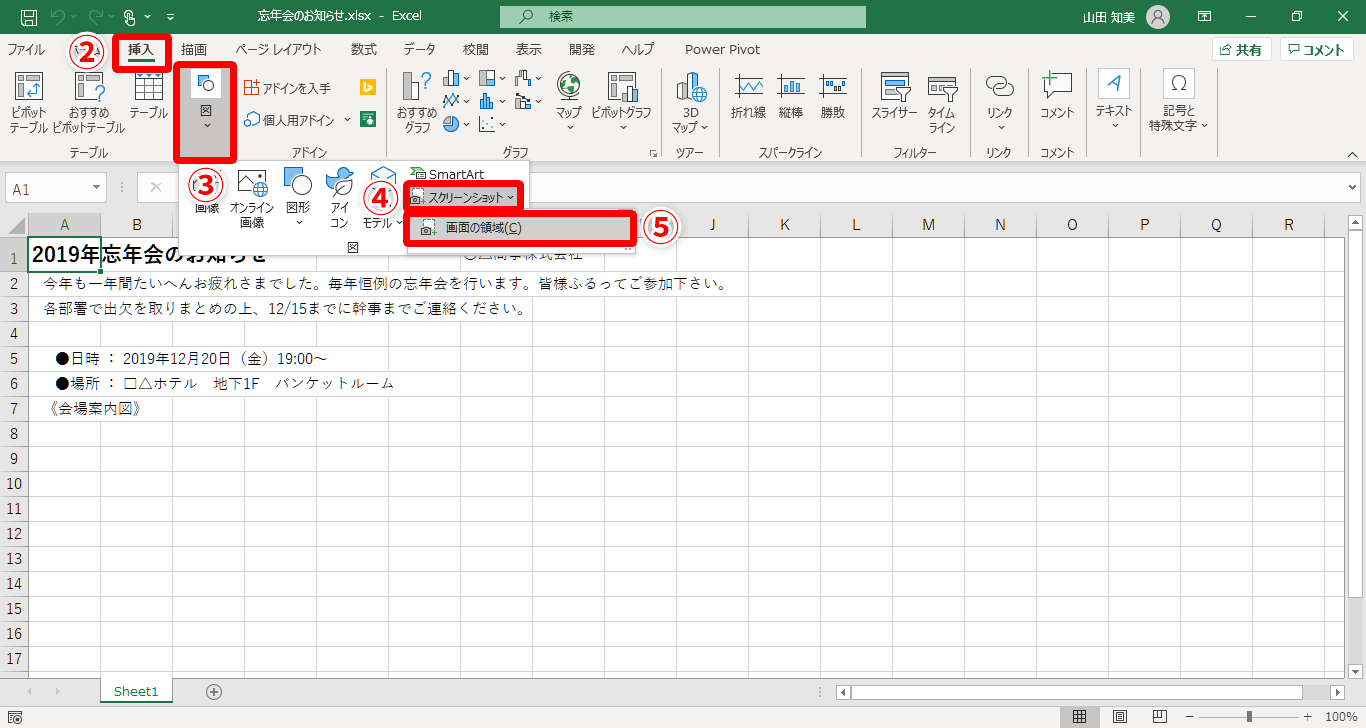Image resolution: width=1366 pixels, height=728 pixels.
Task: Select 画面の領域(C) menu item
Action: point(520,228)
